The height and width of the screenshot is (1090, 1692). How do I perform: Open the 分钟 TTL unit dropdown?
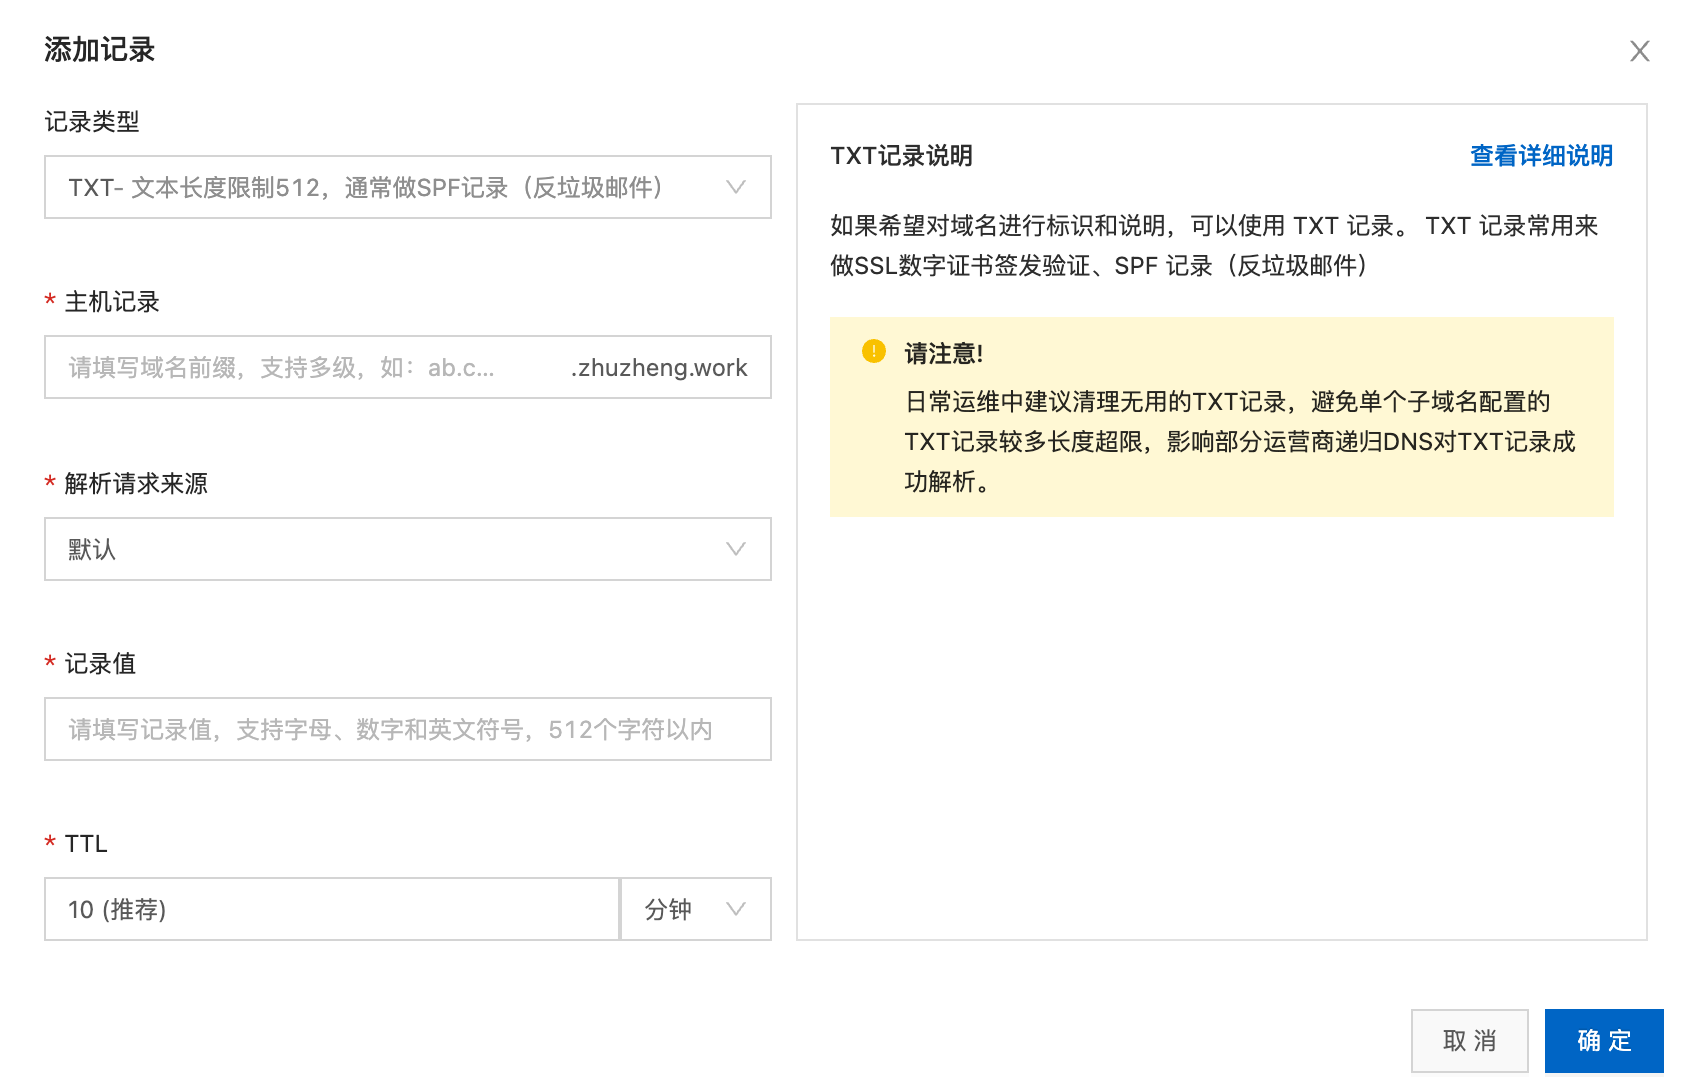680,909
